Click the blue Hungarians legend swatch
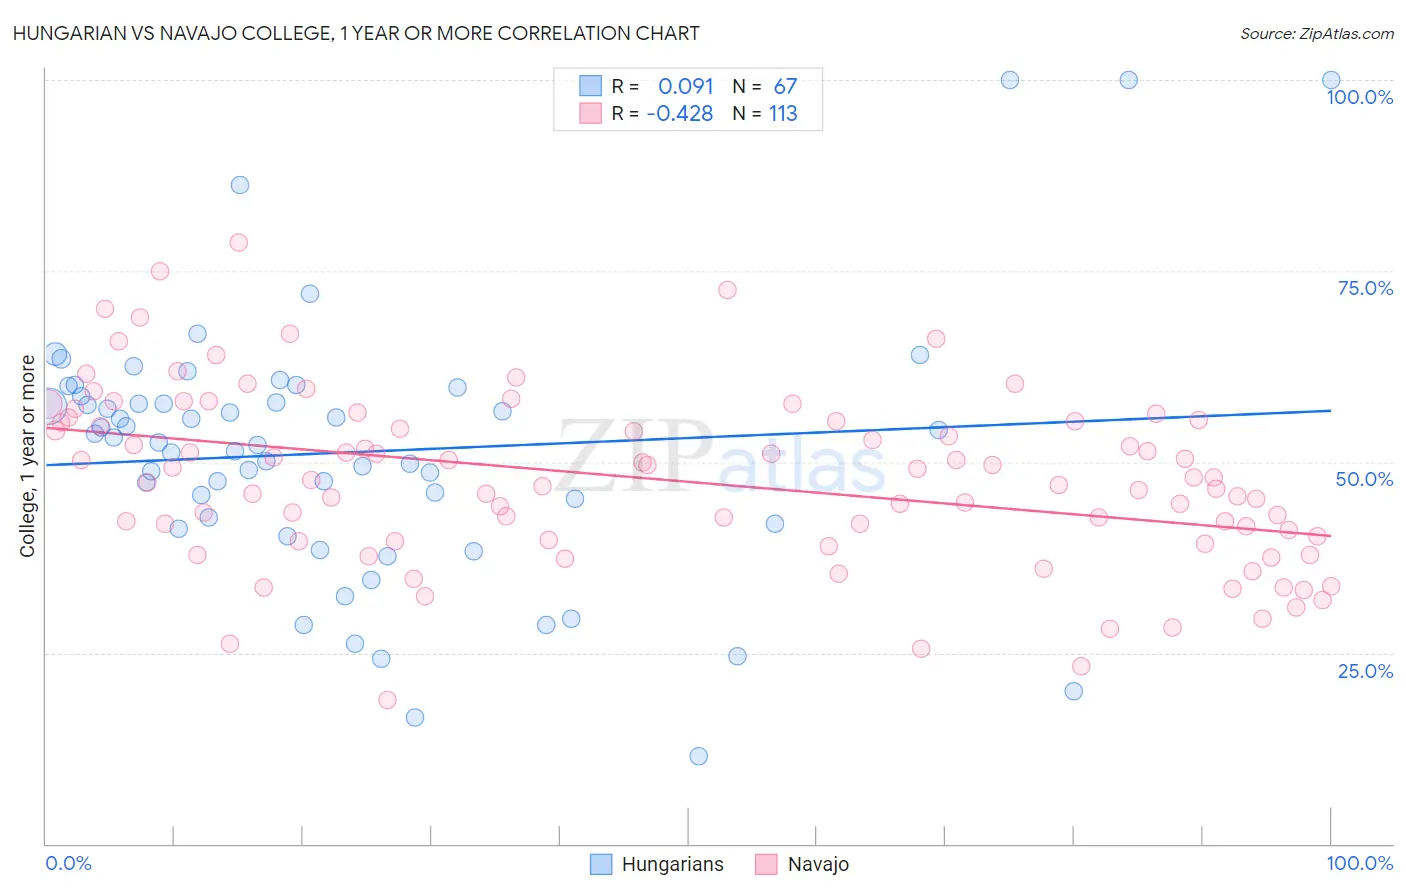Image resolution: width=1406 pixels, height=892 pixels. tap(600, 864)
